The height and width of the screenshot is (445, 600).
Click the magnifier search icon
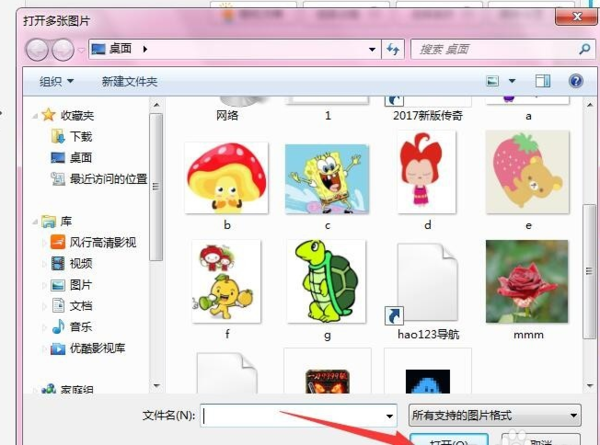coord(584,49)
